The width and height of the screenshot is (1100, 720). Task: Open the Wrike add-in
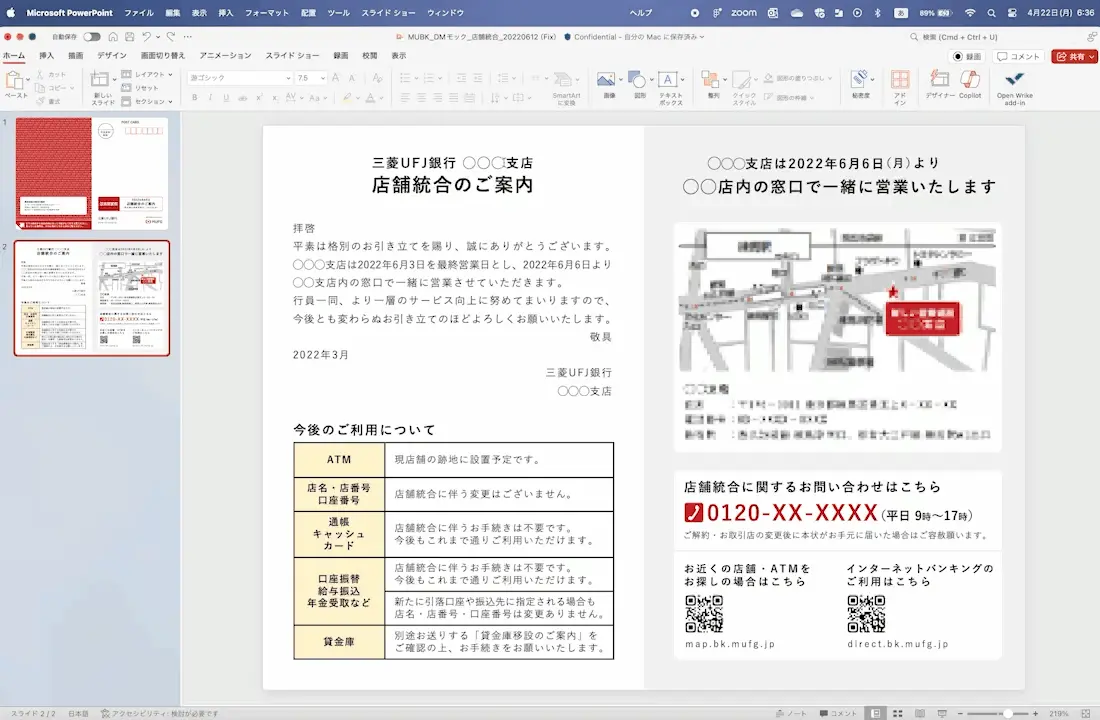click(1014, 88)
